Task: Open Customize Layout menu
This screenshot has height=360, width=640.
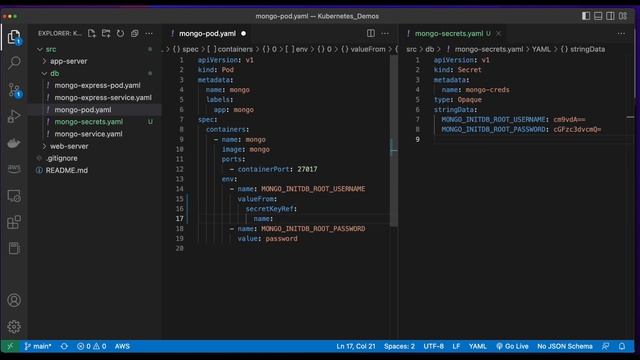Action: [623, 16]
